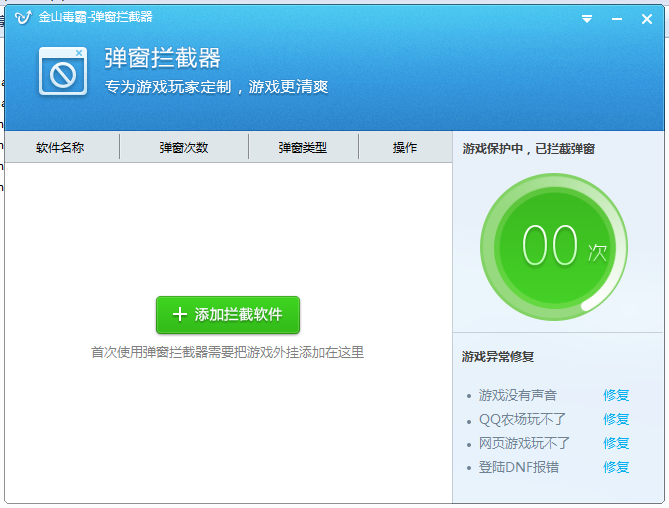Viewport: 669px width, 508px height.
Task: Click the 软件名称 column header
Action: [x=60, y=148]
